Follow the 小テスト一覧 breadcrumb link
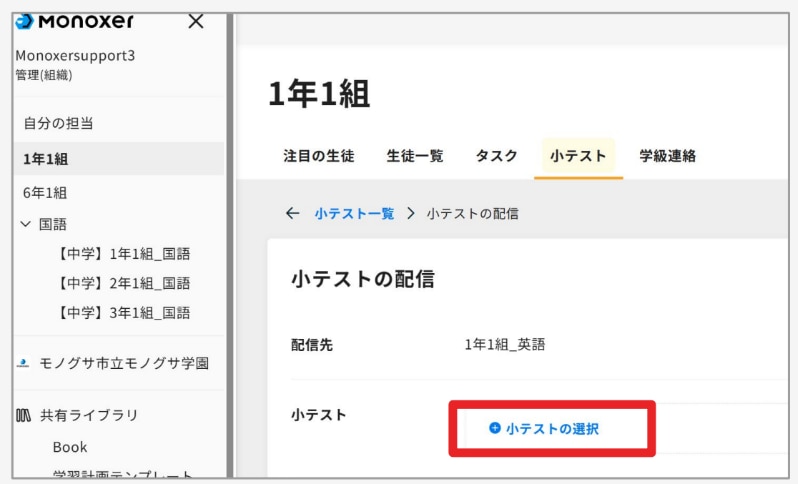798x484 pixels. tap(354, 214)
